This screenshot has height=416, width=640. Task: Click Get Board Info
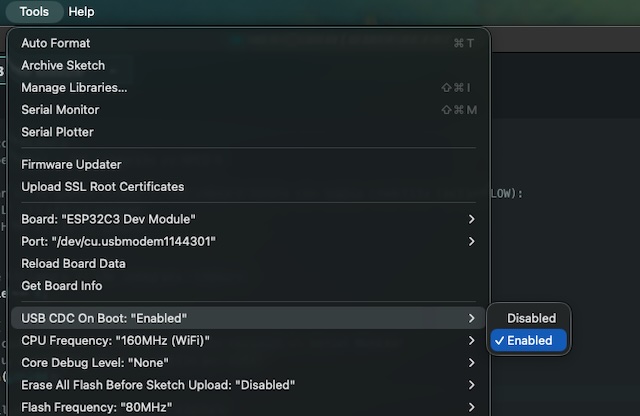point(62,286)
